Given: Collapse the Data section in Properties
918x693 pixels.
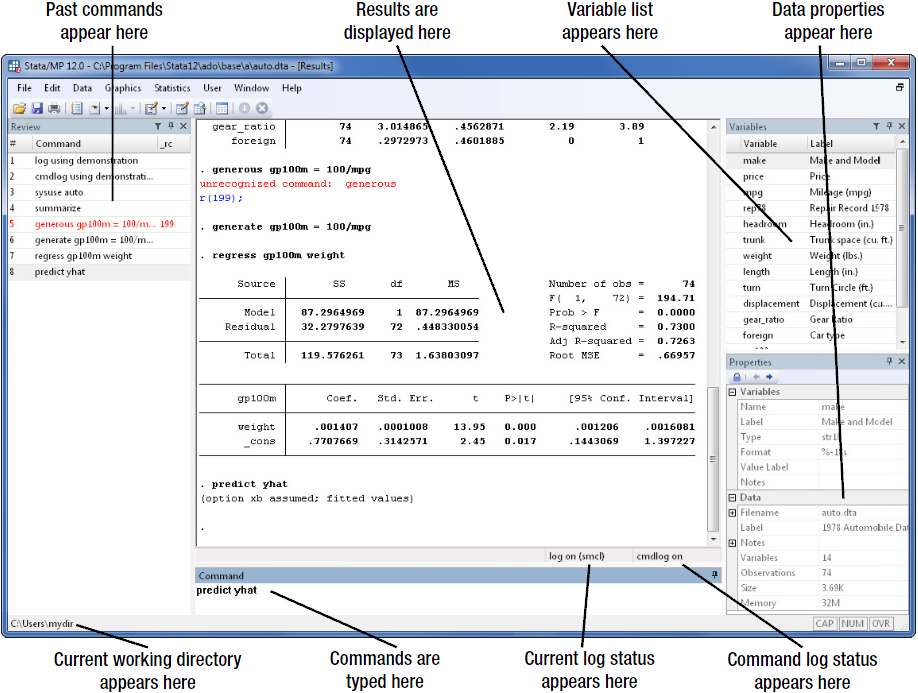Looking at the screenshot, I should [732, 498].
